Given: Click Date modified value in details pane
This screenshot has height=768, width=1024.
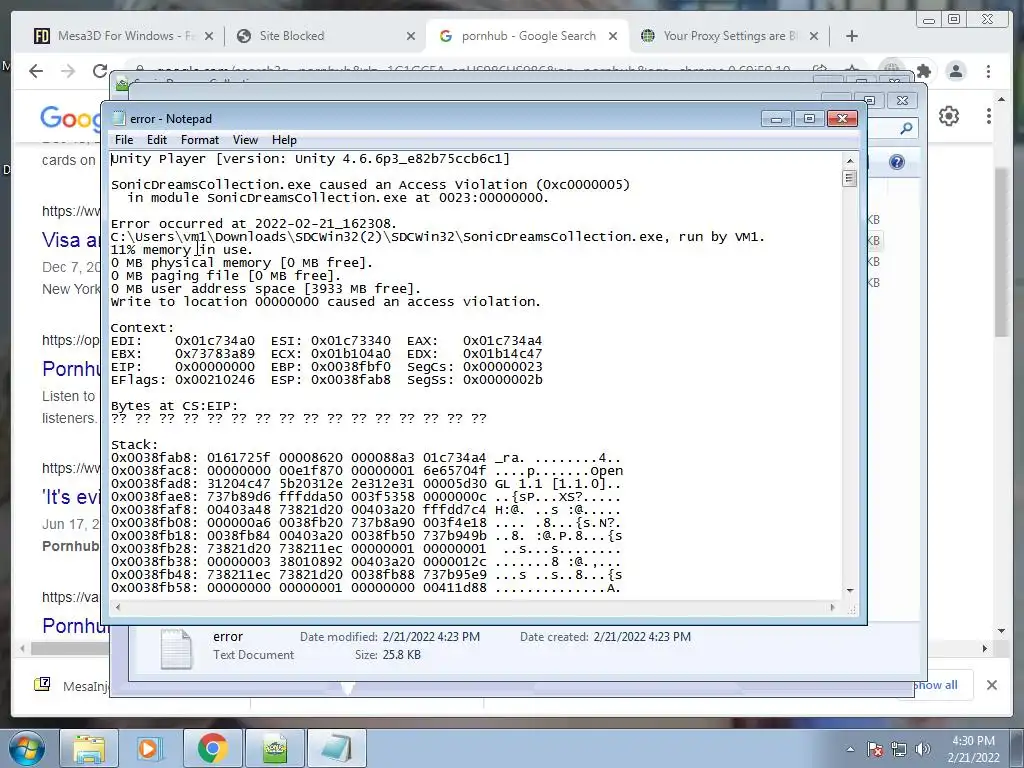Looking at the screenshot, I should [431, 637].
